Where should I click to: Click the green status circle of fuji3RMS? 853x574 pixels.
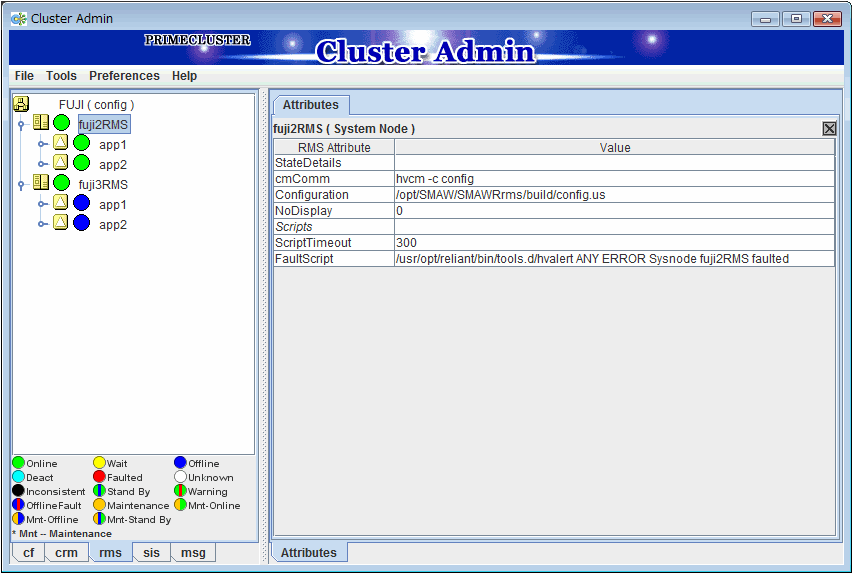(x=61, y=183)
